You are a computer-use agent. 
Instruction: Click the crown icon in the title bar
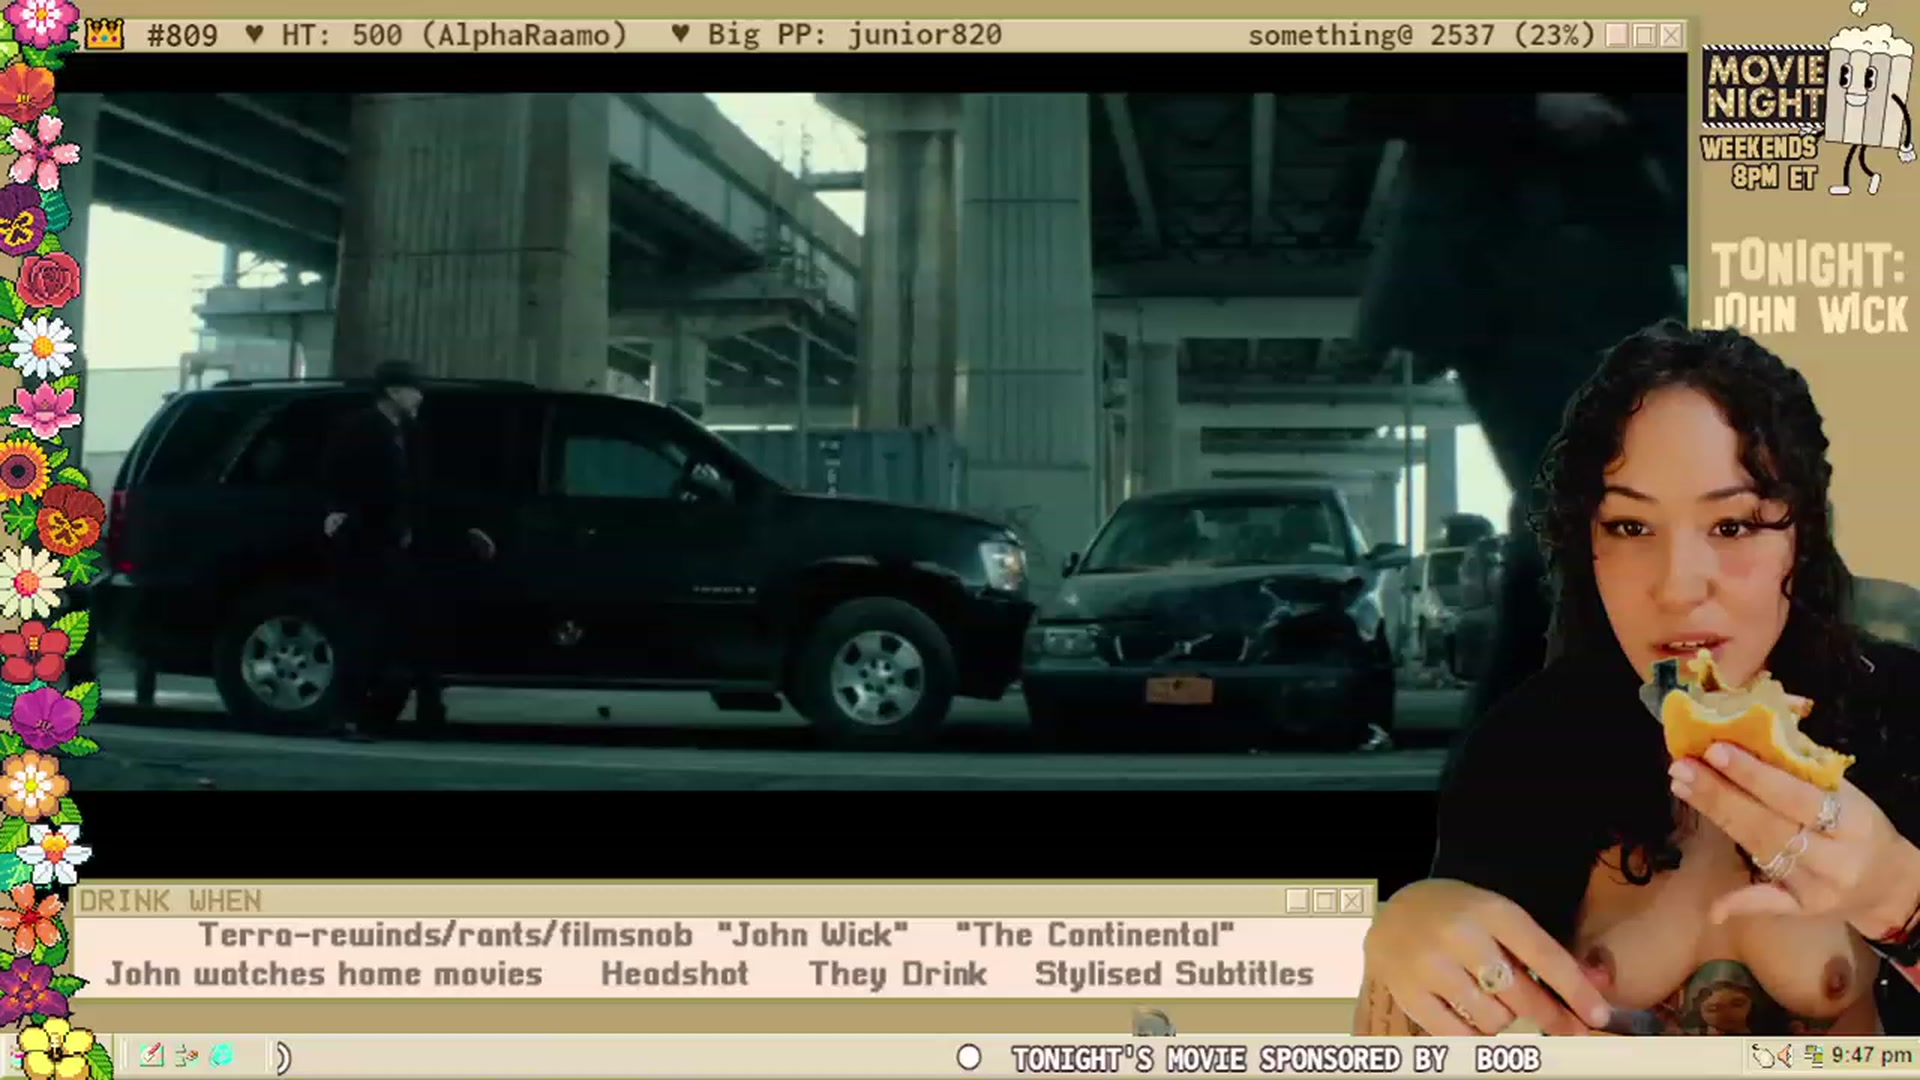click(104, 35)
